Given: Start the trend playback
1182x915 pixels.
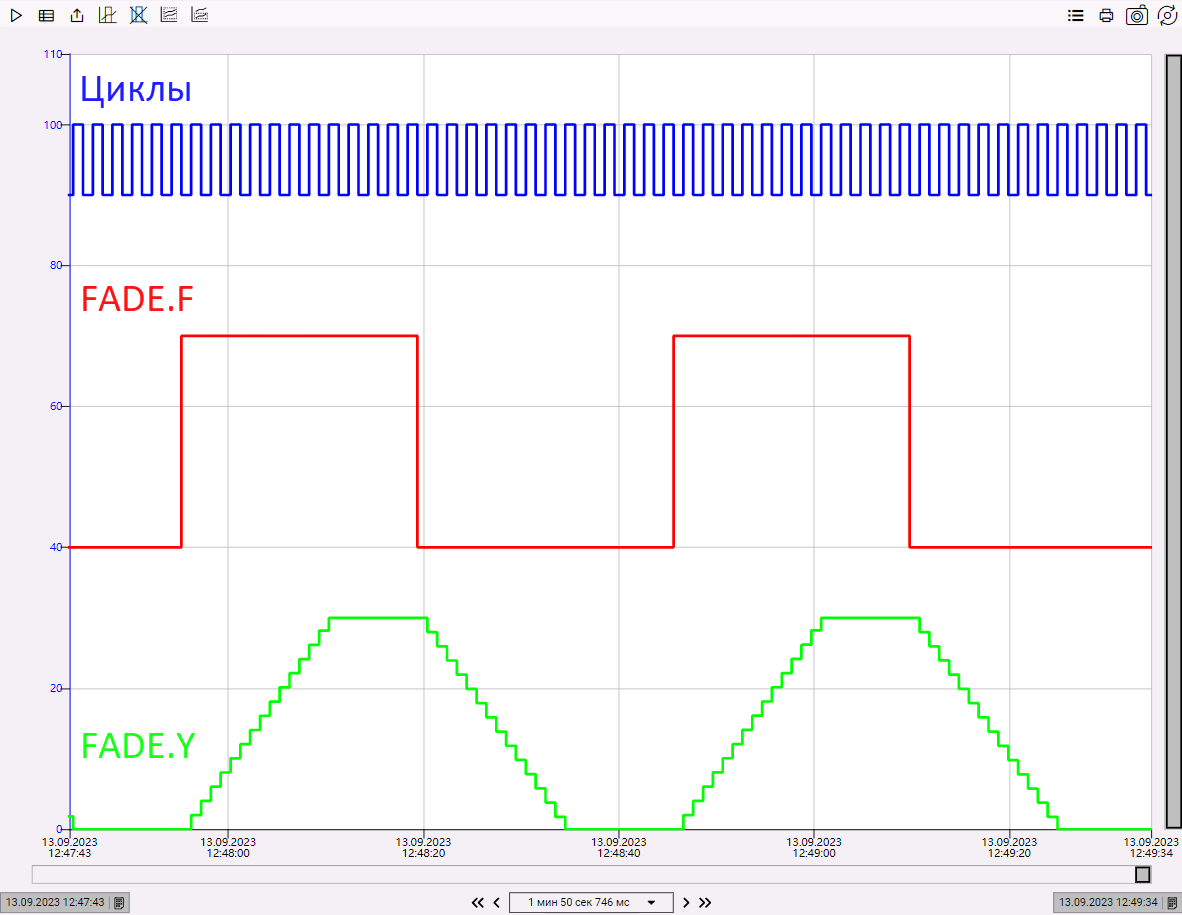Looking at the screenshot, I should pos(16,15).
